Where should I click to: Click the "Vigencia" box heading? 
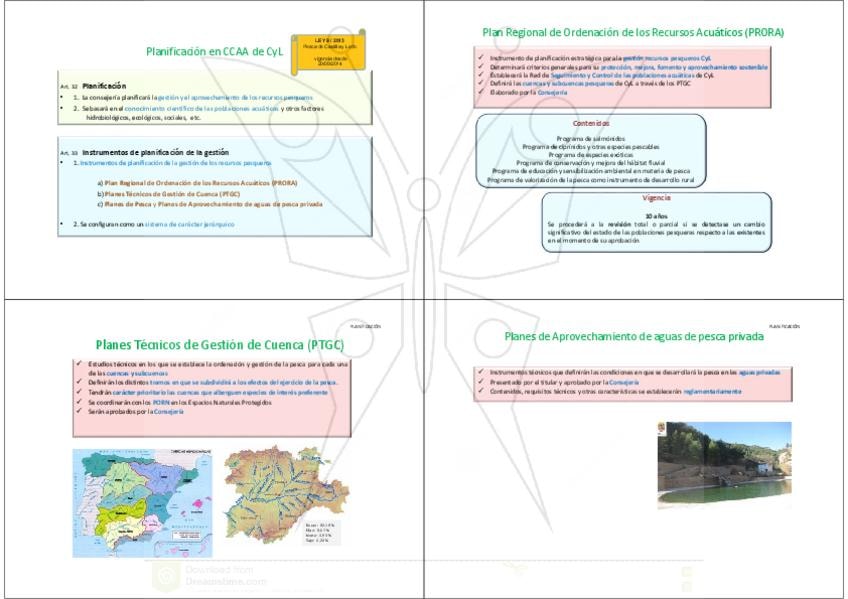tap(657, 198)
